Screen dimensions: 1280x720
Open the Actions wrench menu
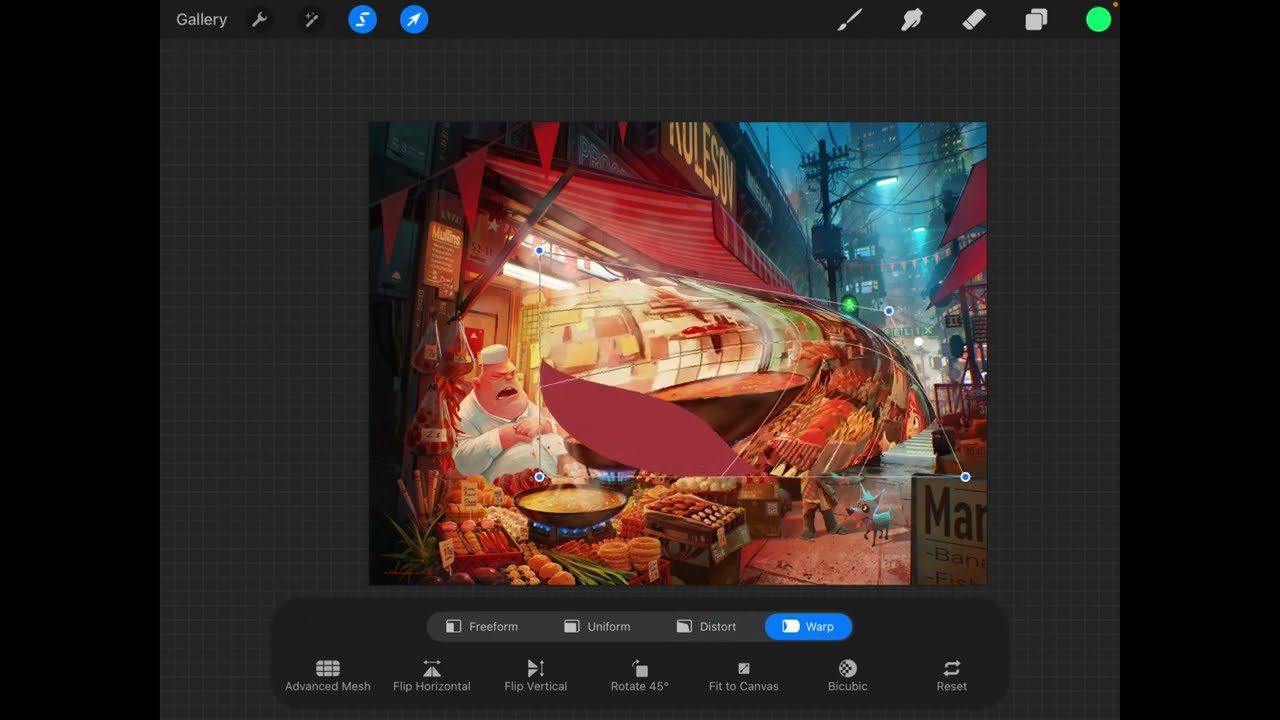[x=259, y=19]
